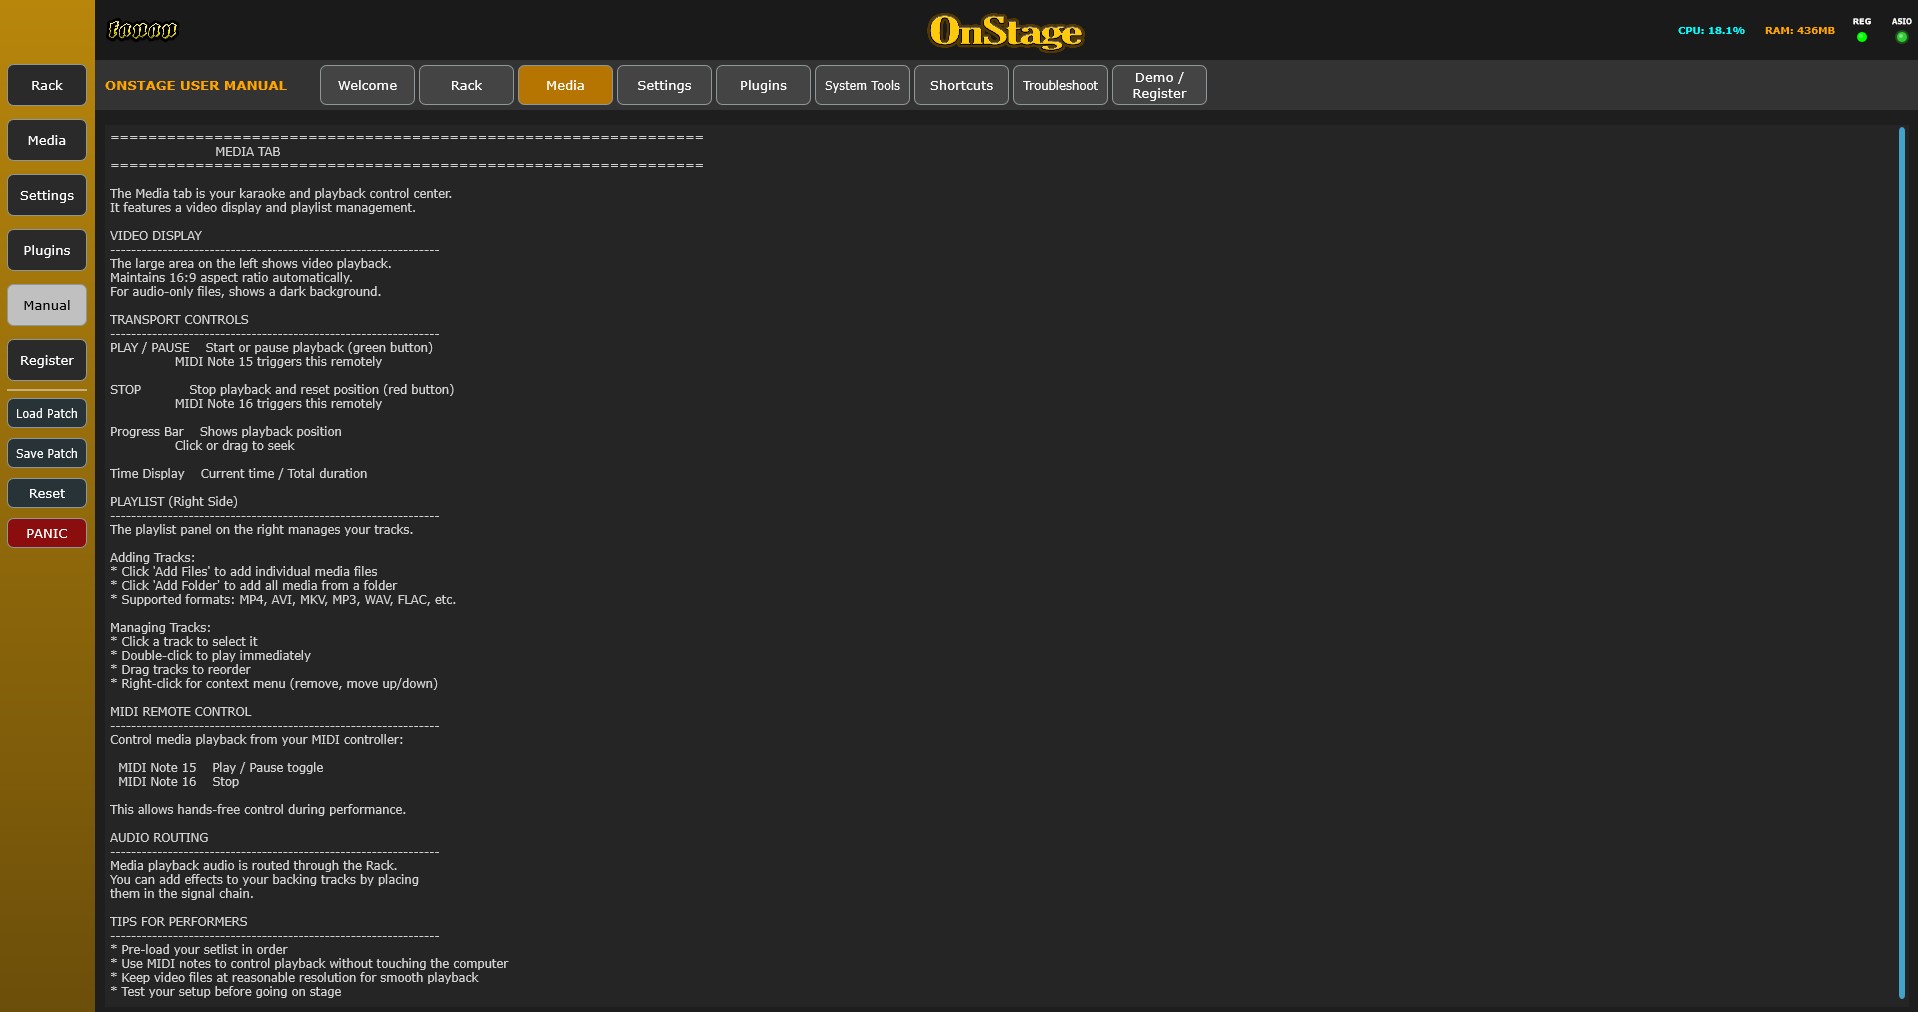1918x1012 pixels.
Task: Open the Rack sidebar page
Action: [x=47, y=85]
